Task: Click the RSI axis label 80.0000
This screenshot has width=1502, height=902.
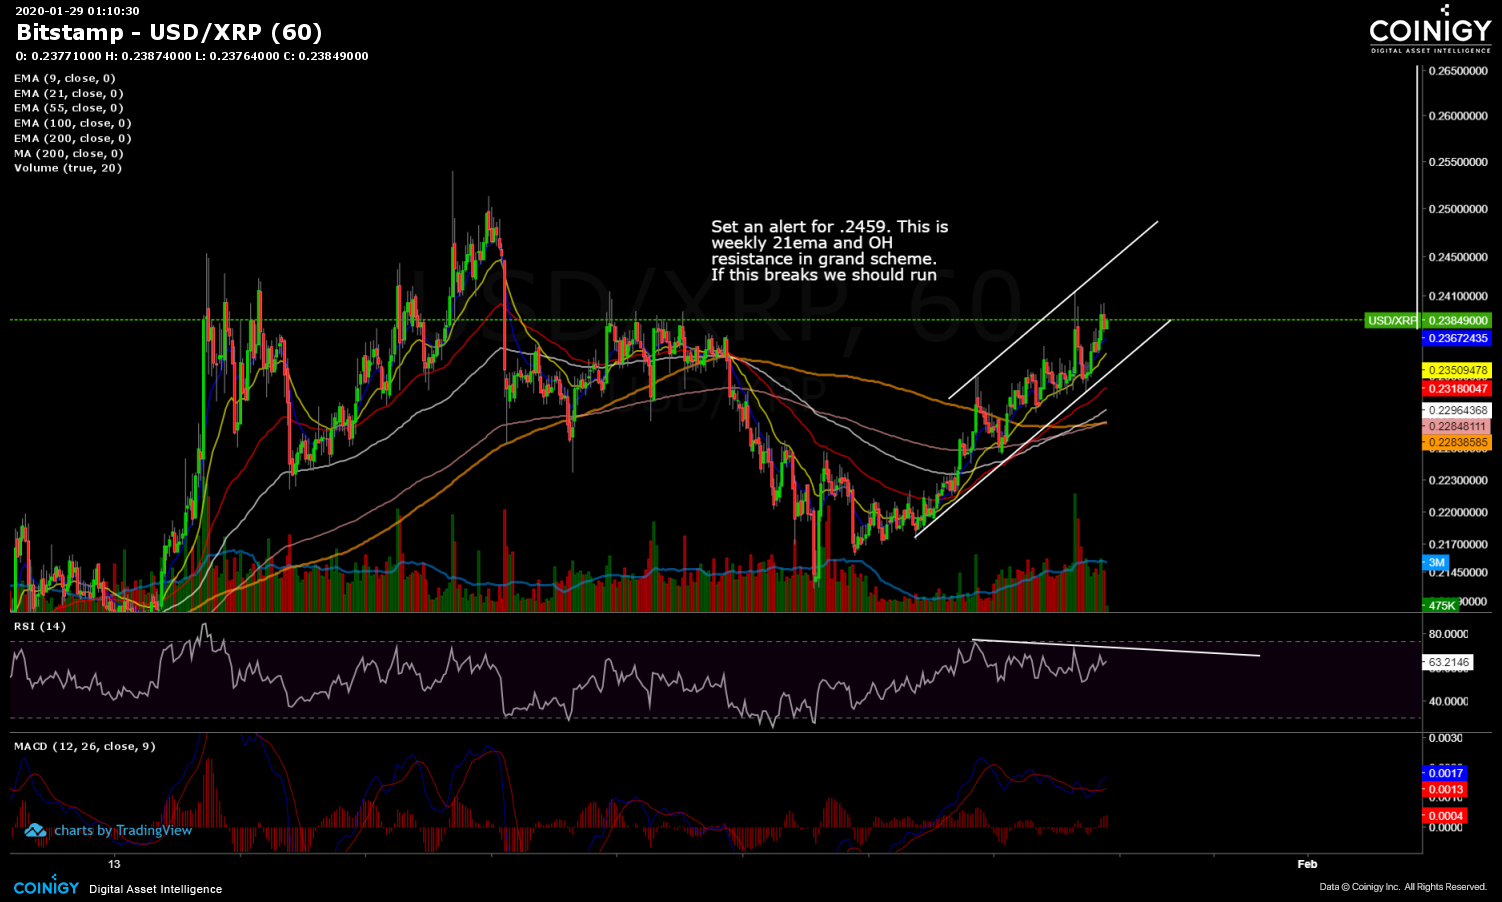Action: 1448,634
